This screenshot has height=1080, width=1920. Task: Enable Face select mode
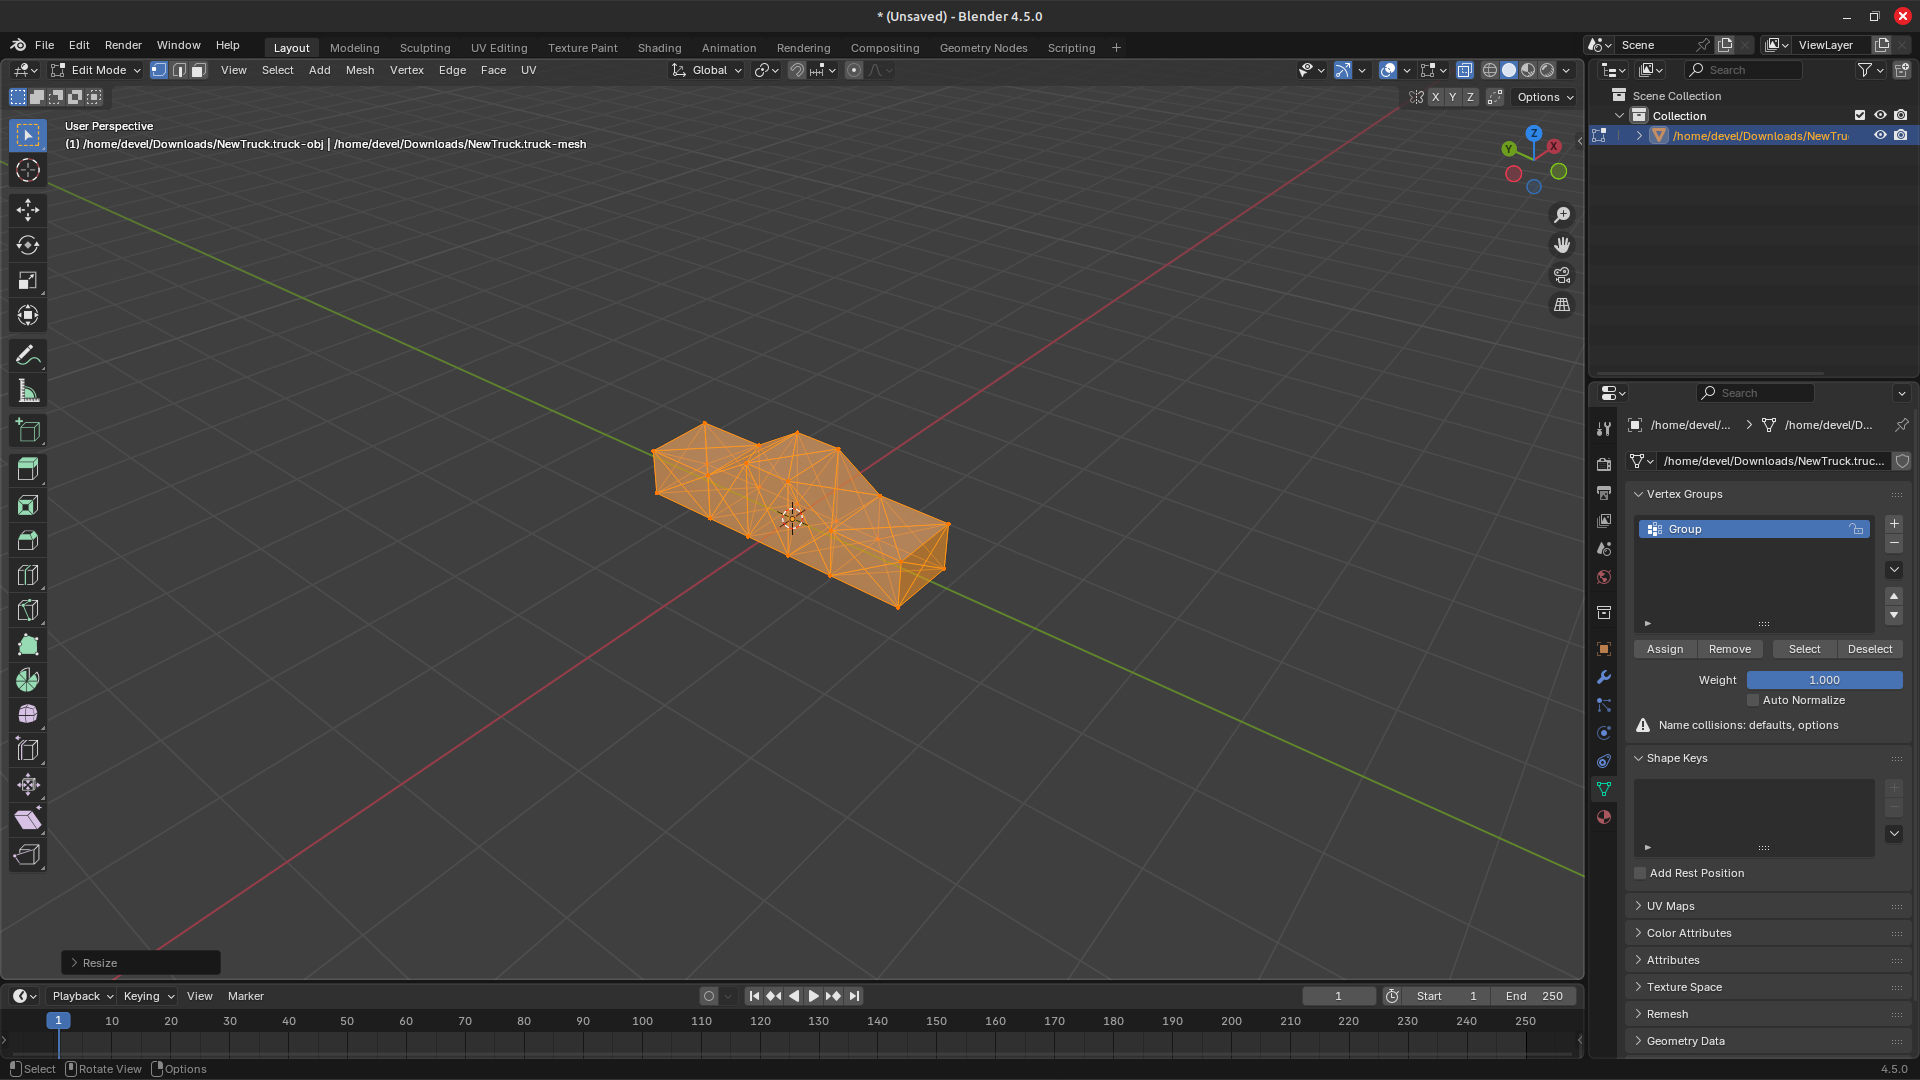[199, 70]
